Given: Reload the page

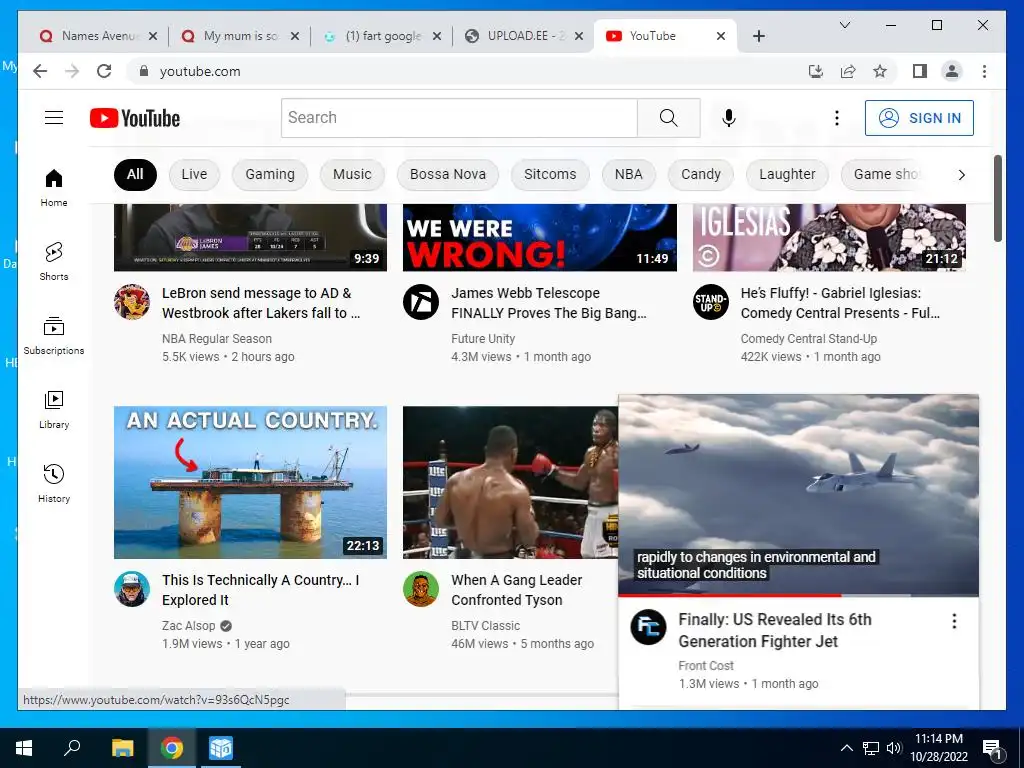Looking at the screenshot, I should tap(104, 71).
